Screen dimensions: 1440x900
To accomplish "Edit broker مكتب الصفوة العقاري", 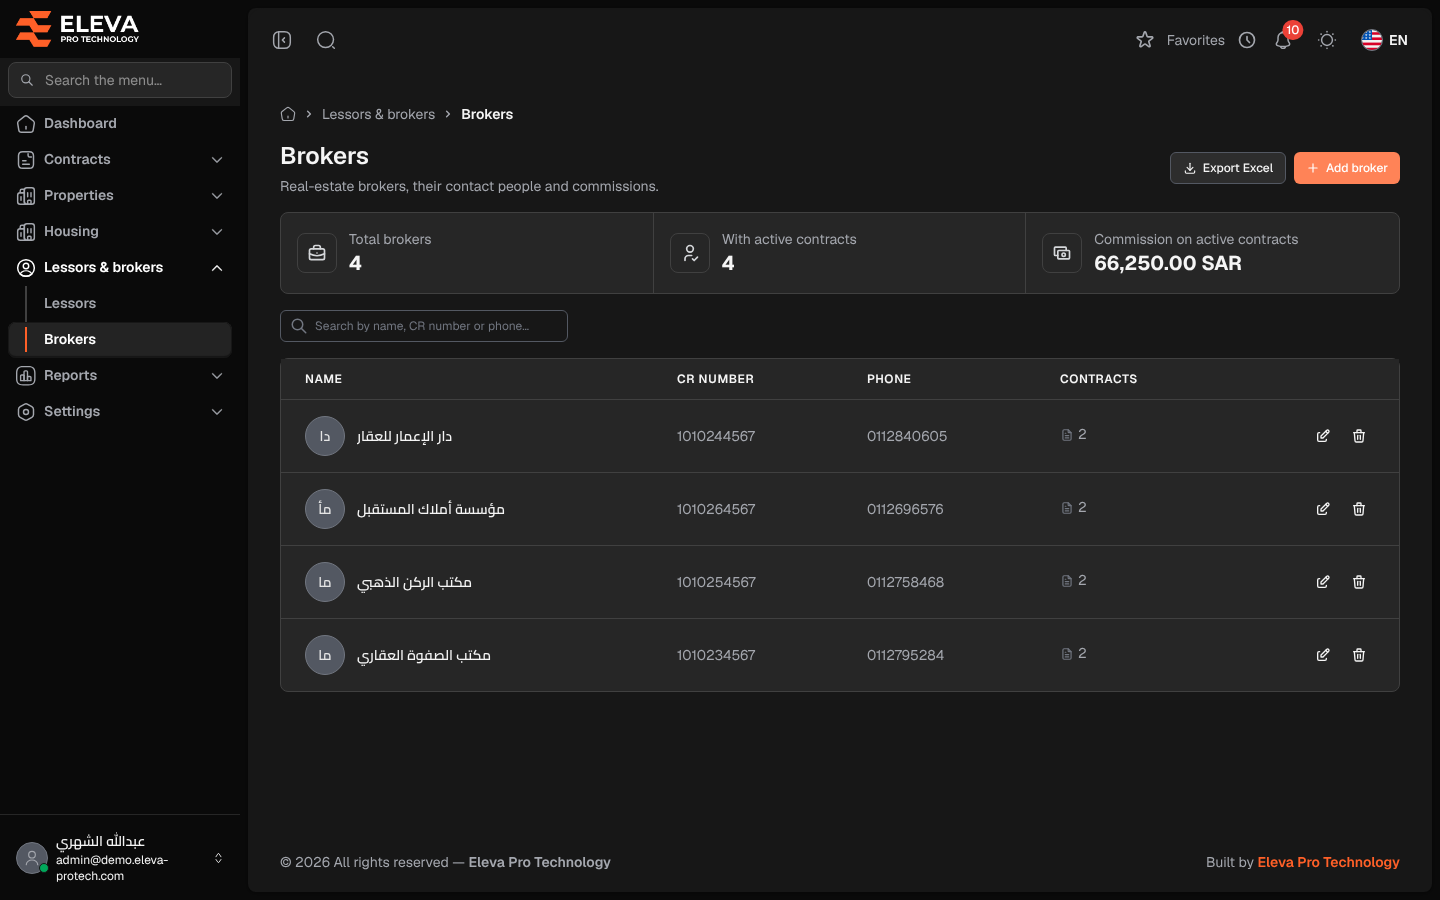I will click(x=1323, y=655).
